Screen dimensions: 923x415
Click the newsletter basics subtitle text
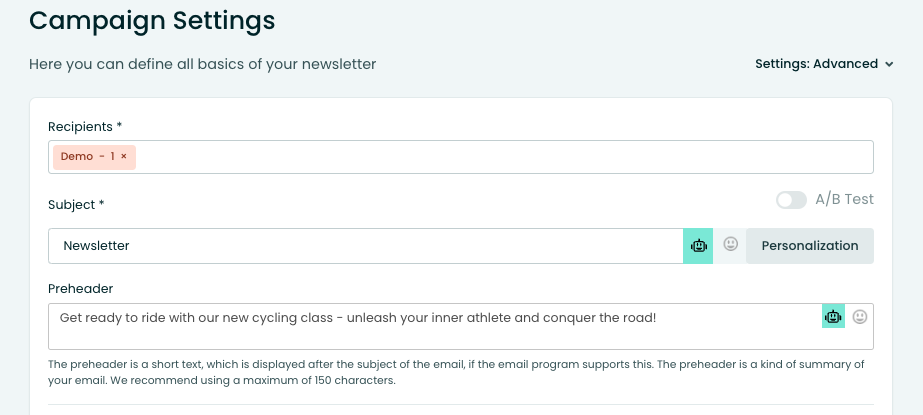[202, 64]
